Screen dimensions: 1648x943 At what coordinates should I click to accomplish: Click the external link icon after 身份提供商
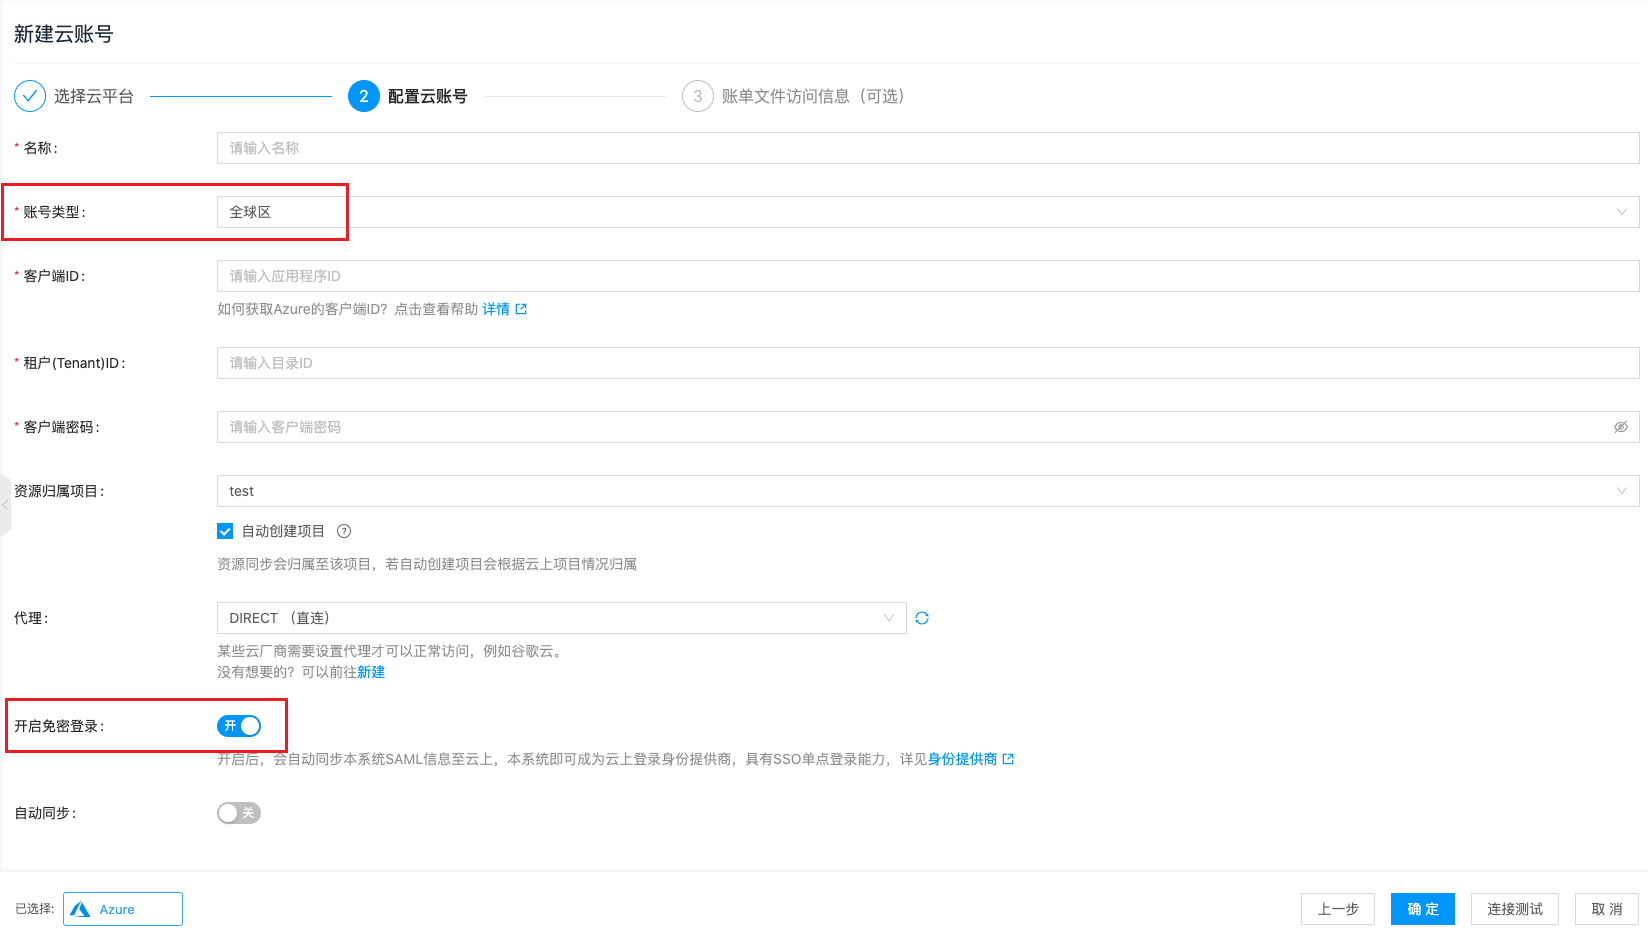(x=1008, y=759)
